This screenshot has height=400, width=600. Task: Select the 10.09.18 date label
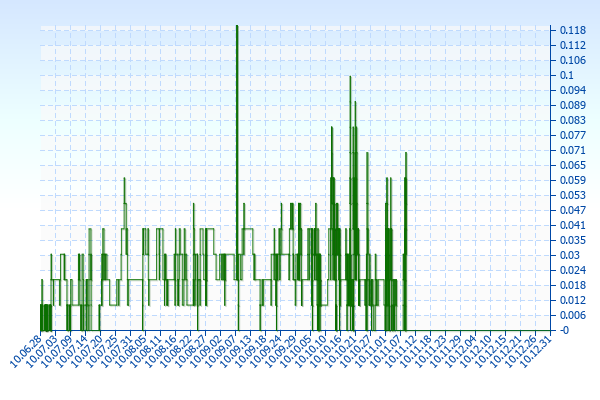pyautogui.click(x=251, y=351)
